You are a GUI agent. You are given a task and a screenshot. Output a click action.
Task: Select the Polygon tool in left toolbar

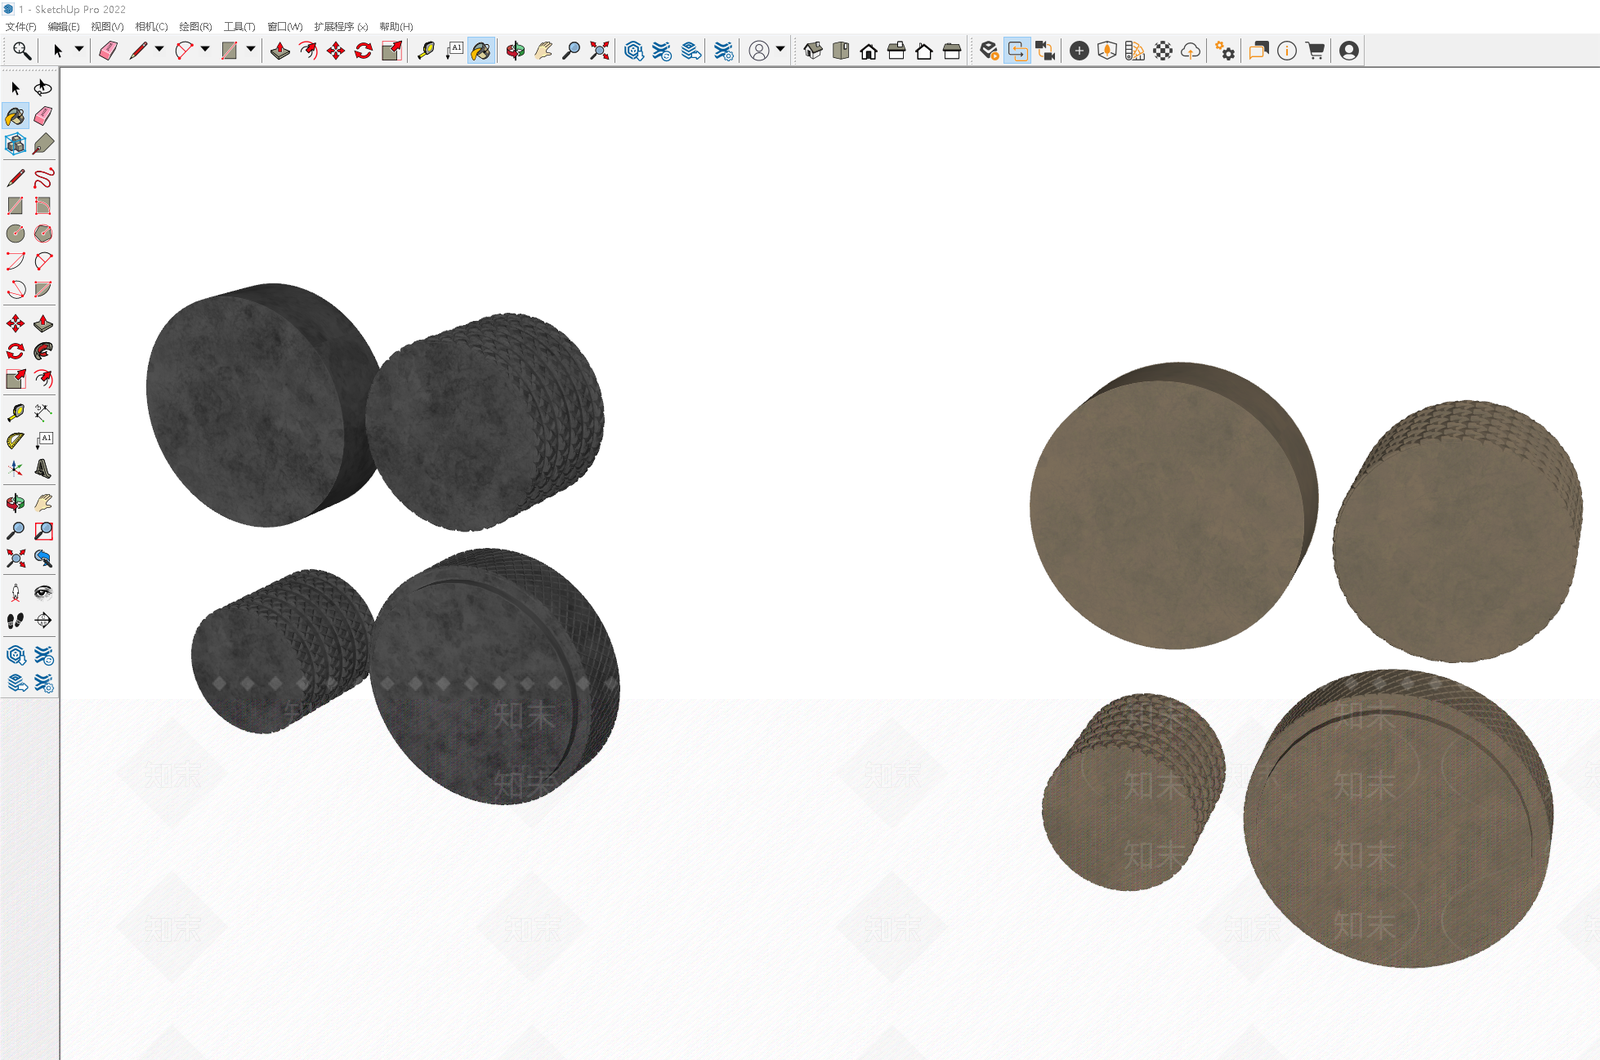[43, 233]
